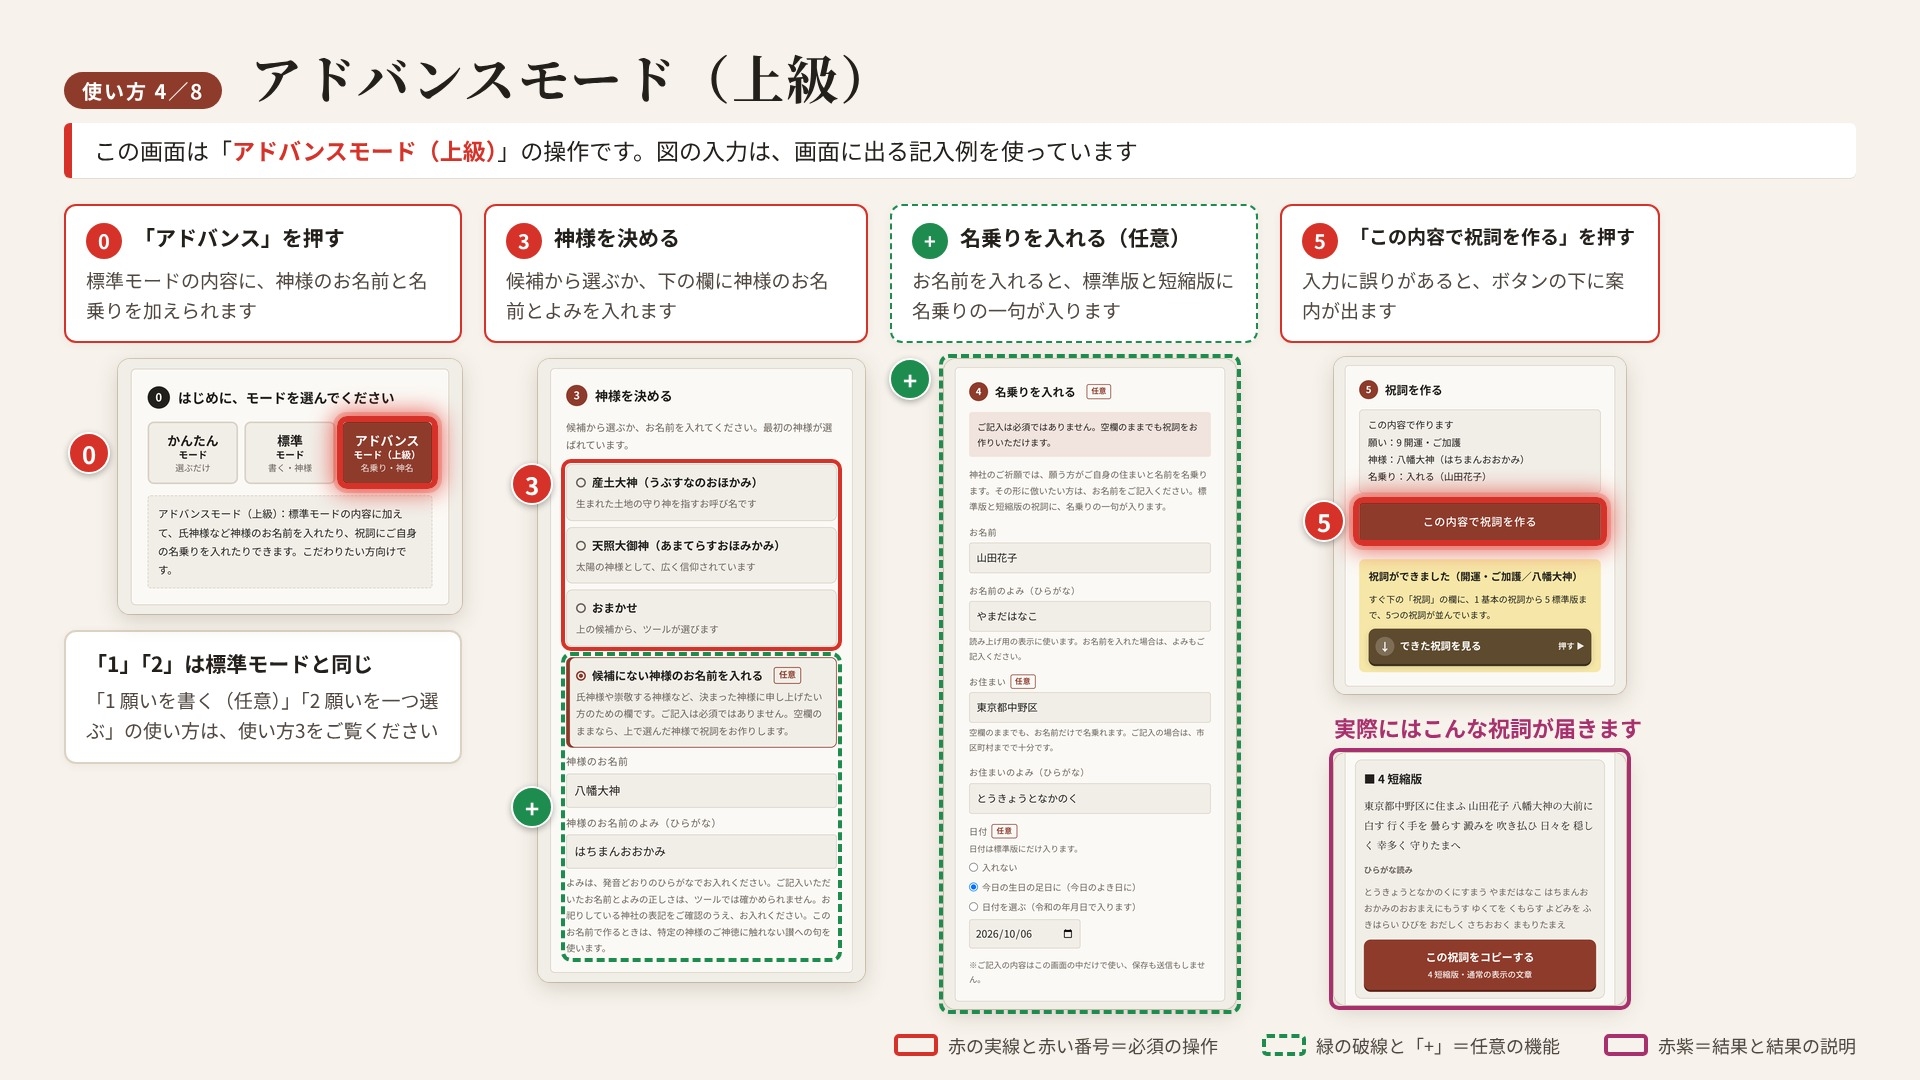
Task: Click the 使い方 4／8 page badge
Action: (x=142, y=91)
